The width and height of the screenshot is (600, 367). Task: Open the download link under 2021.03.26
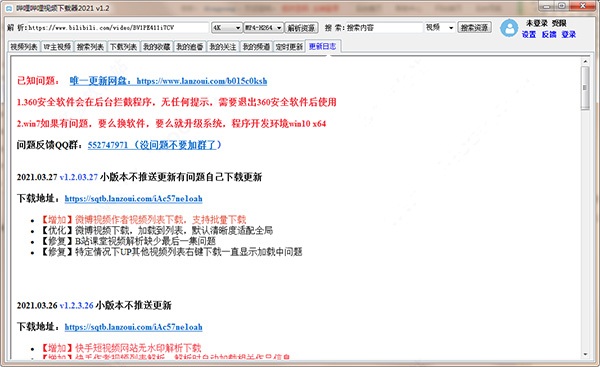click(x=134, y=327)
